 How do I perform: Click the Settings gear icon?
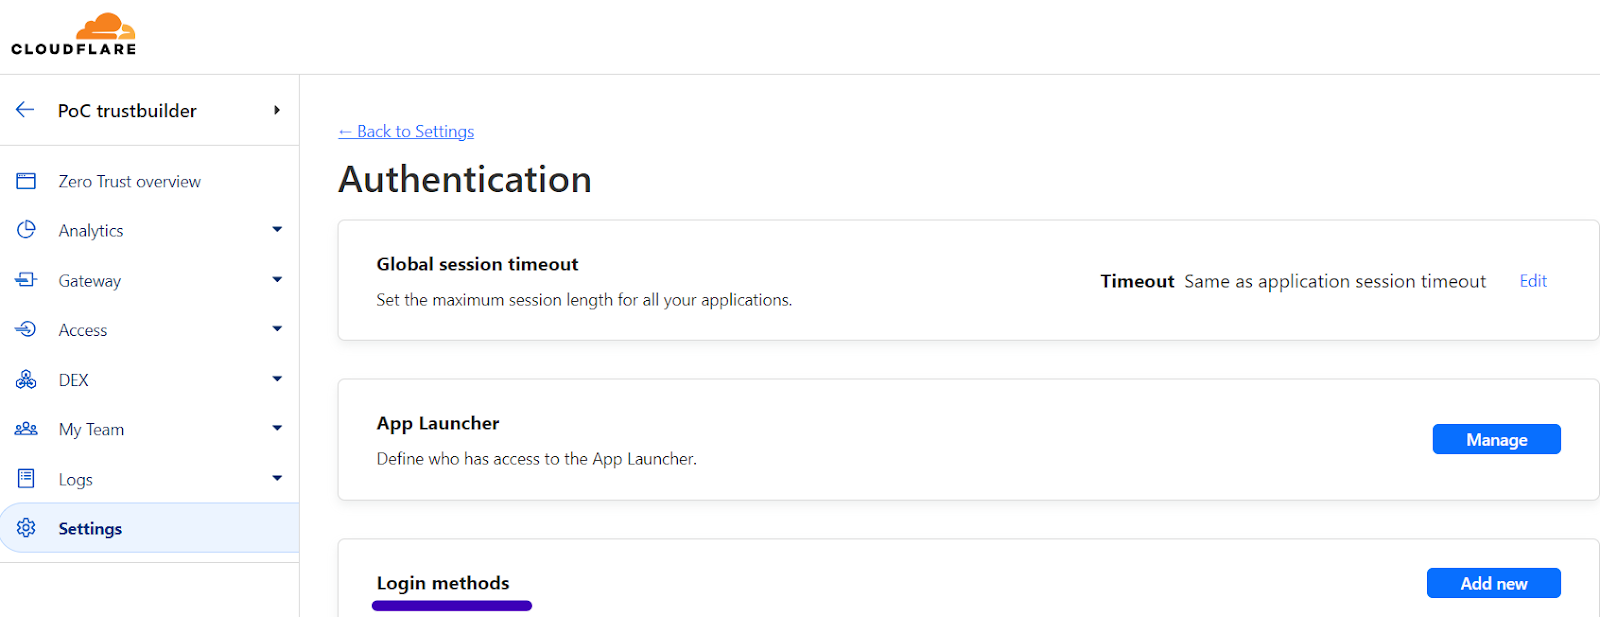[26, 528]
